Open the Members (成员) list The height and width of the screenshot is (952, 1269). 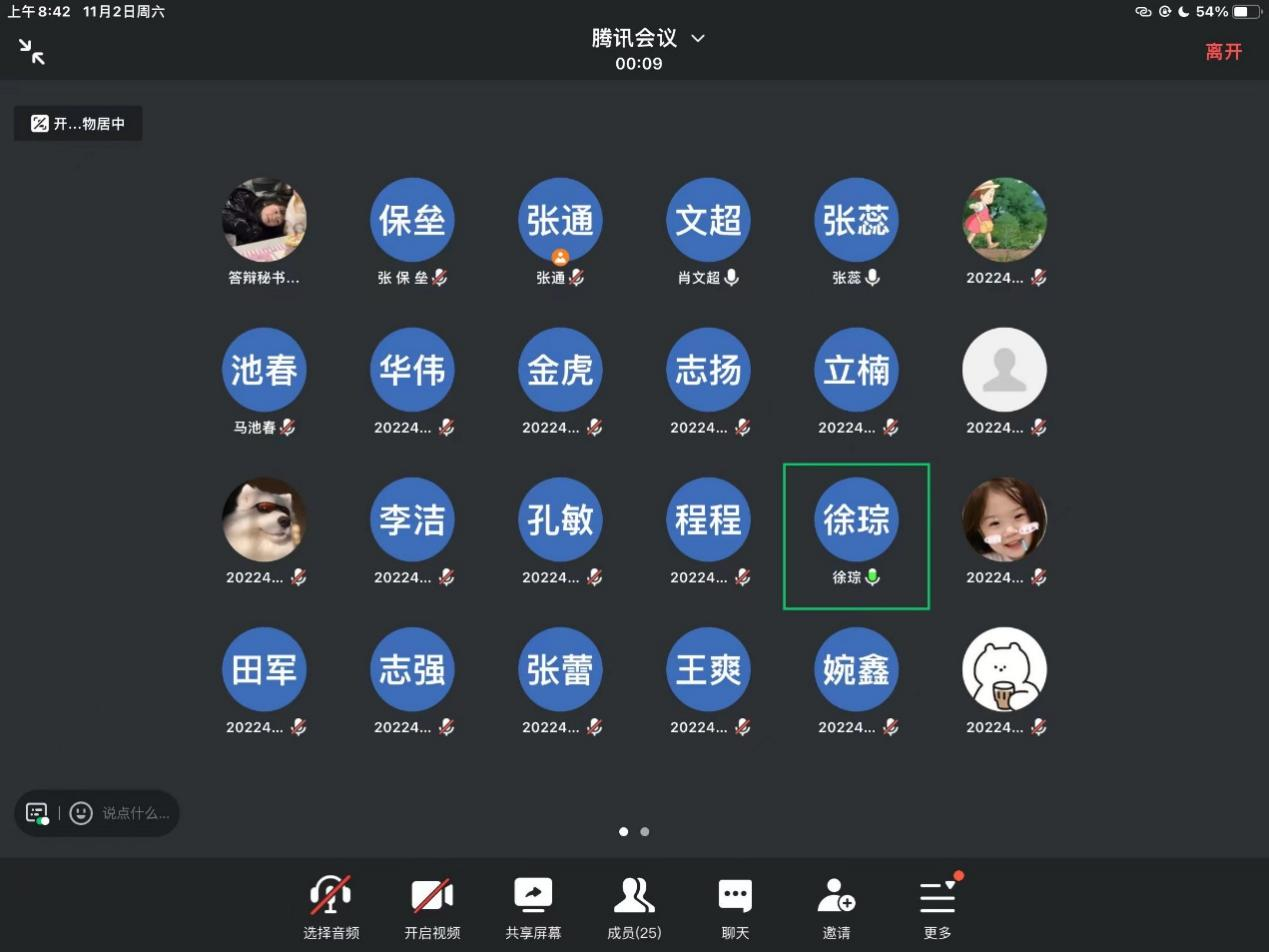point(634,908)
